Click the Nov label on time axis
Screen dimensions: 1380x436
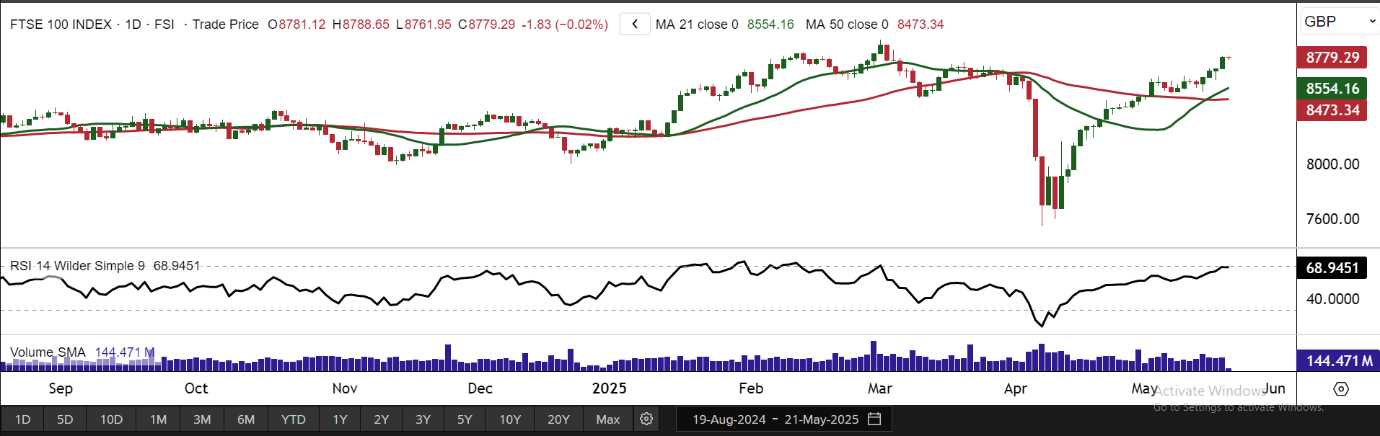click(x=344, y=388)
